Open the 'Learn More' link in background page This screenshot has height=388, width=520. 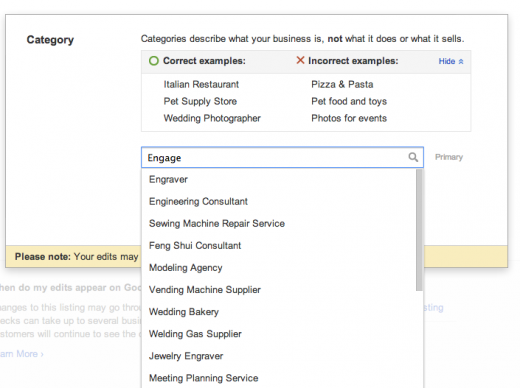21,354
